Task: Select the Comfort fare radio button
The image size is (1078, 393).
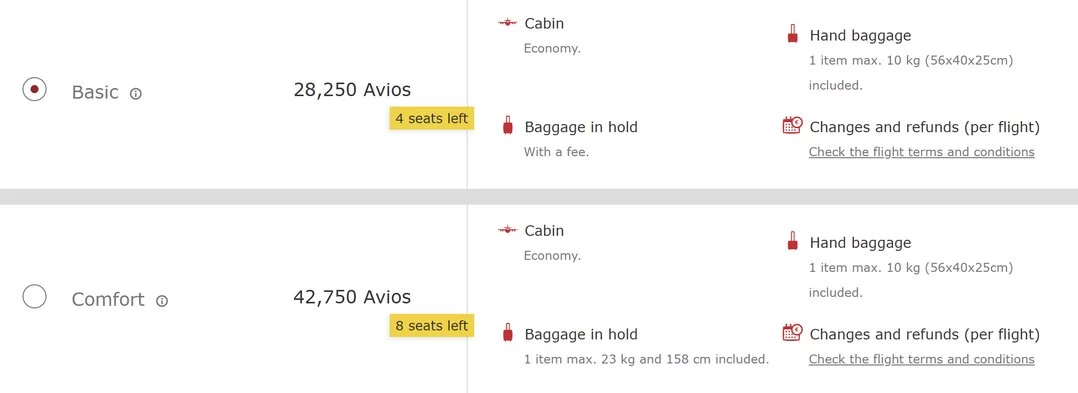Action: click(34, 297)
